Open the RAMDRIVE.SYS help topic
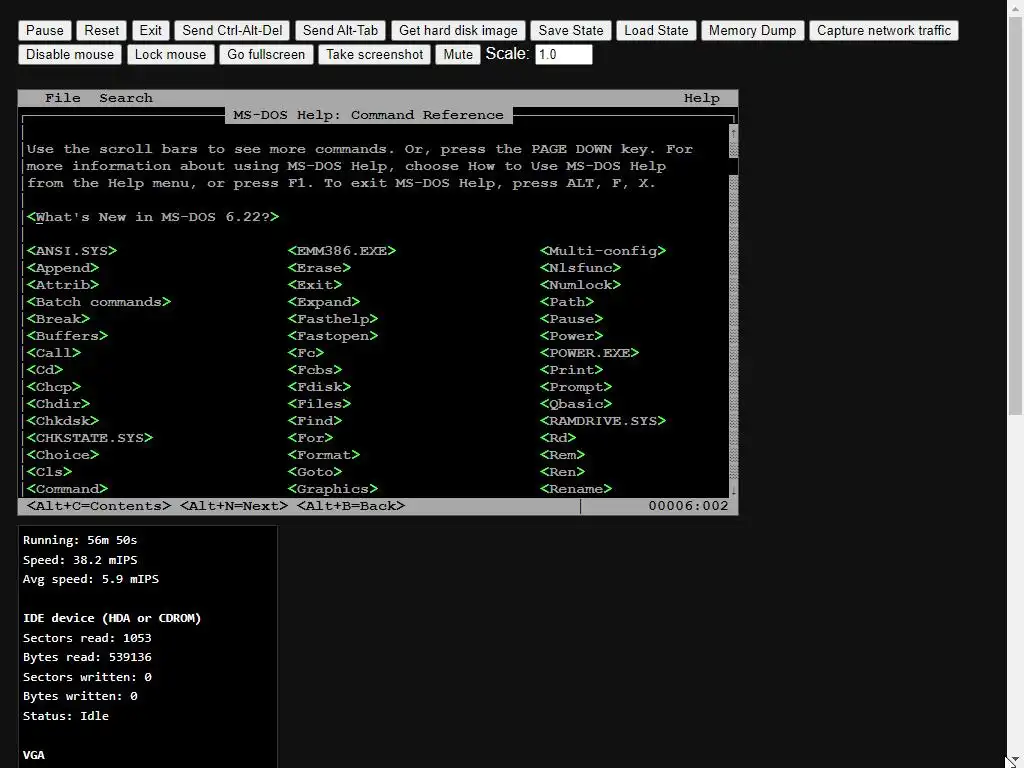Image resolution: width=1024 pixels, height=768 pixels. point(603,421)
